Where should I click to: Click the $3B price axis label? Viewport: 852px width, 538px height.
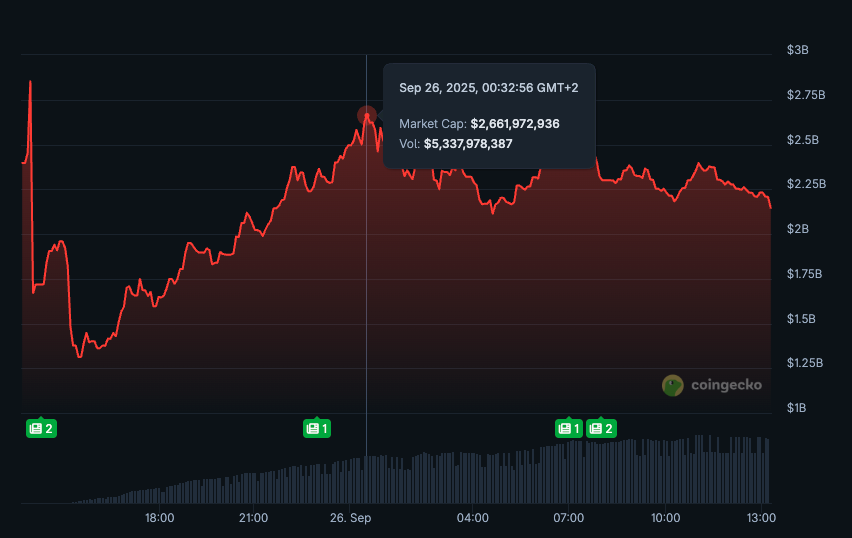pos(797,50)
